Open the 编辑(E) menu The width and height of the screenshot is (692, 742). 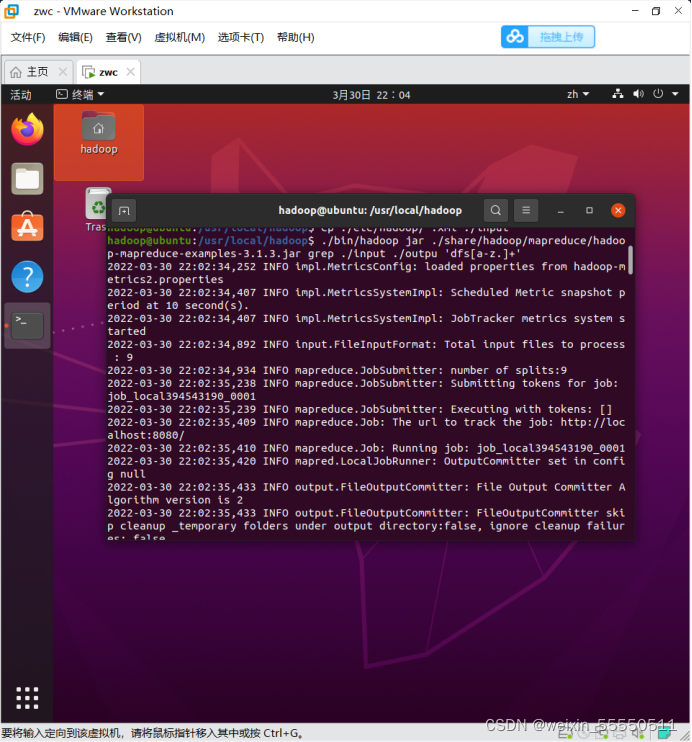pyautogui.click(x=75, y=37)
